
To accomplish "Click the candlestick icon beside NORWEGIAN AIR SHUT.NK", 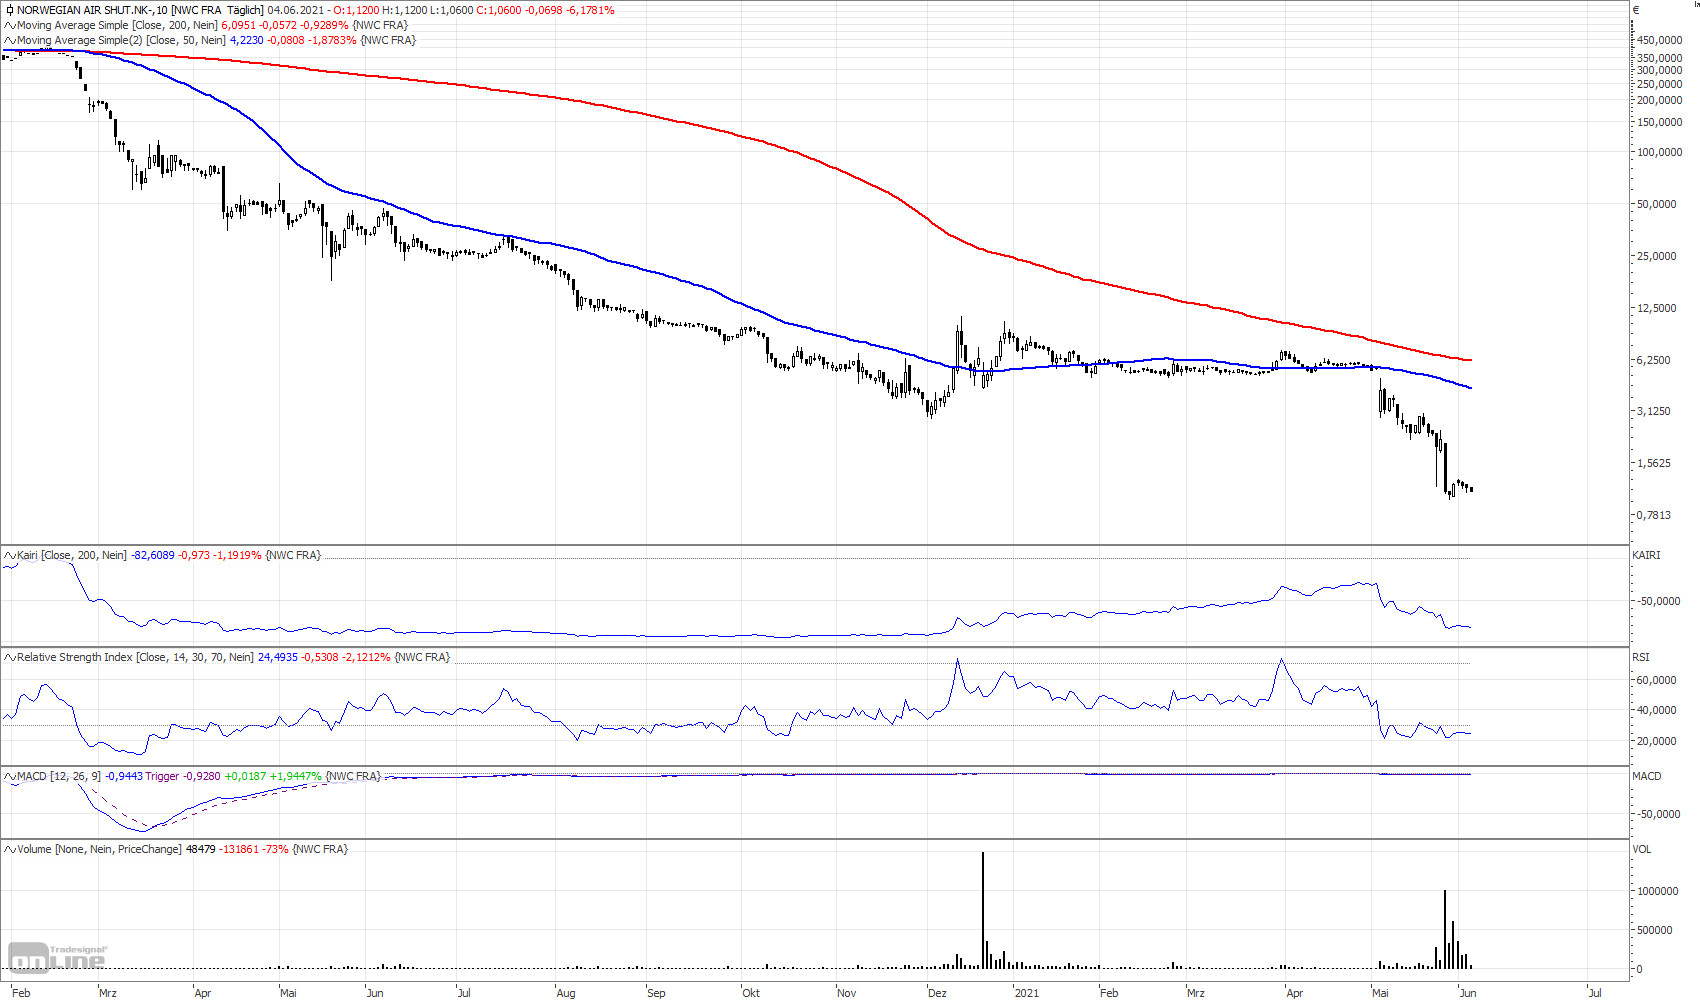I will tap(9, 10).
